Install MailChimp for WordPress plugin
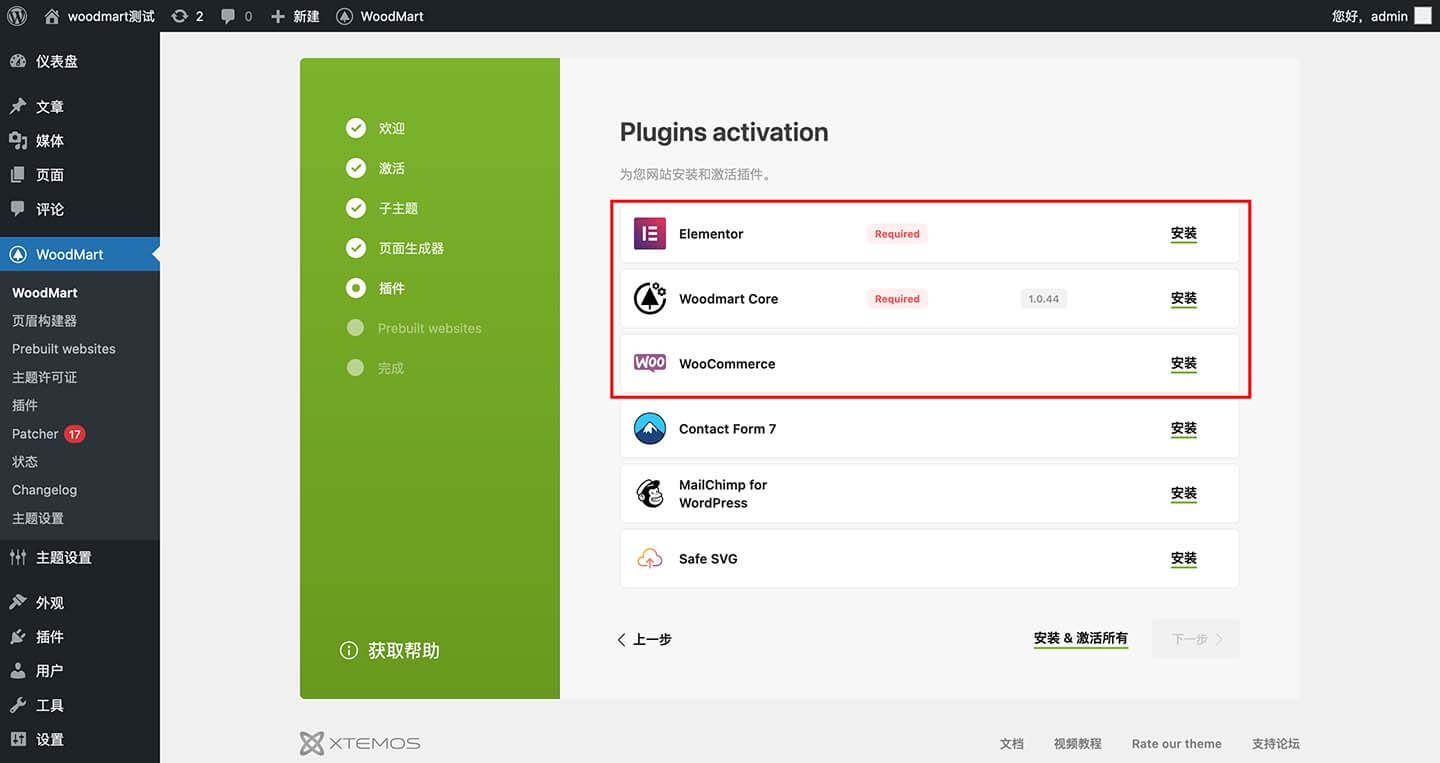The height and width of the screenshot is (763, 1440). pyautogui.click(x=1184, y=493)
